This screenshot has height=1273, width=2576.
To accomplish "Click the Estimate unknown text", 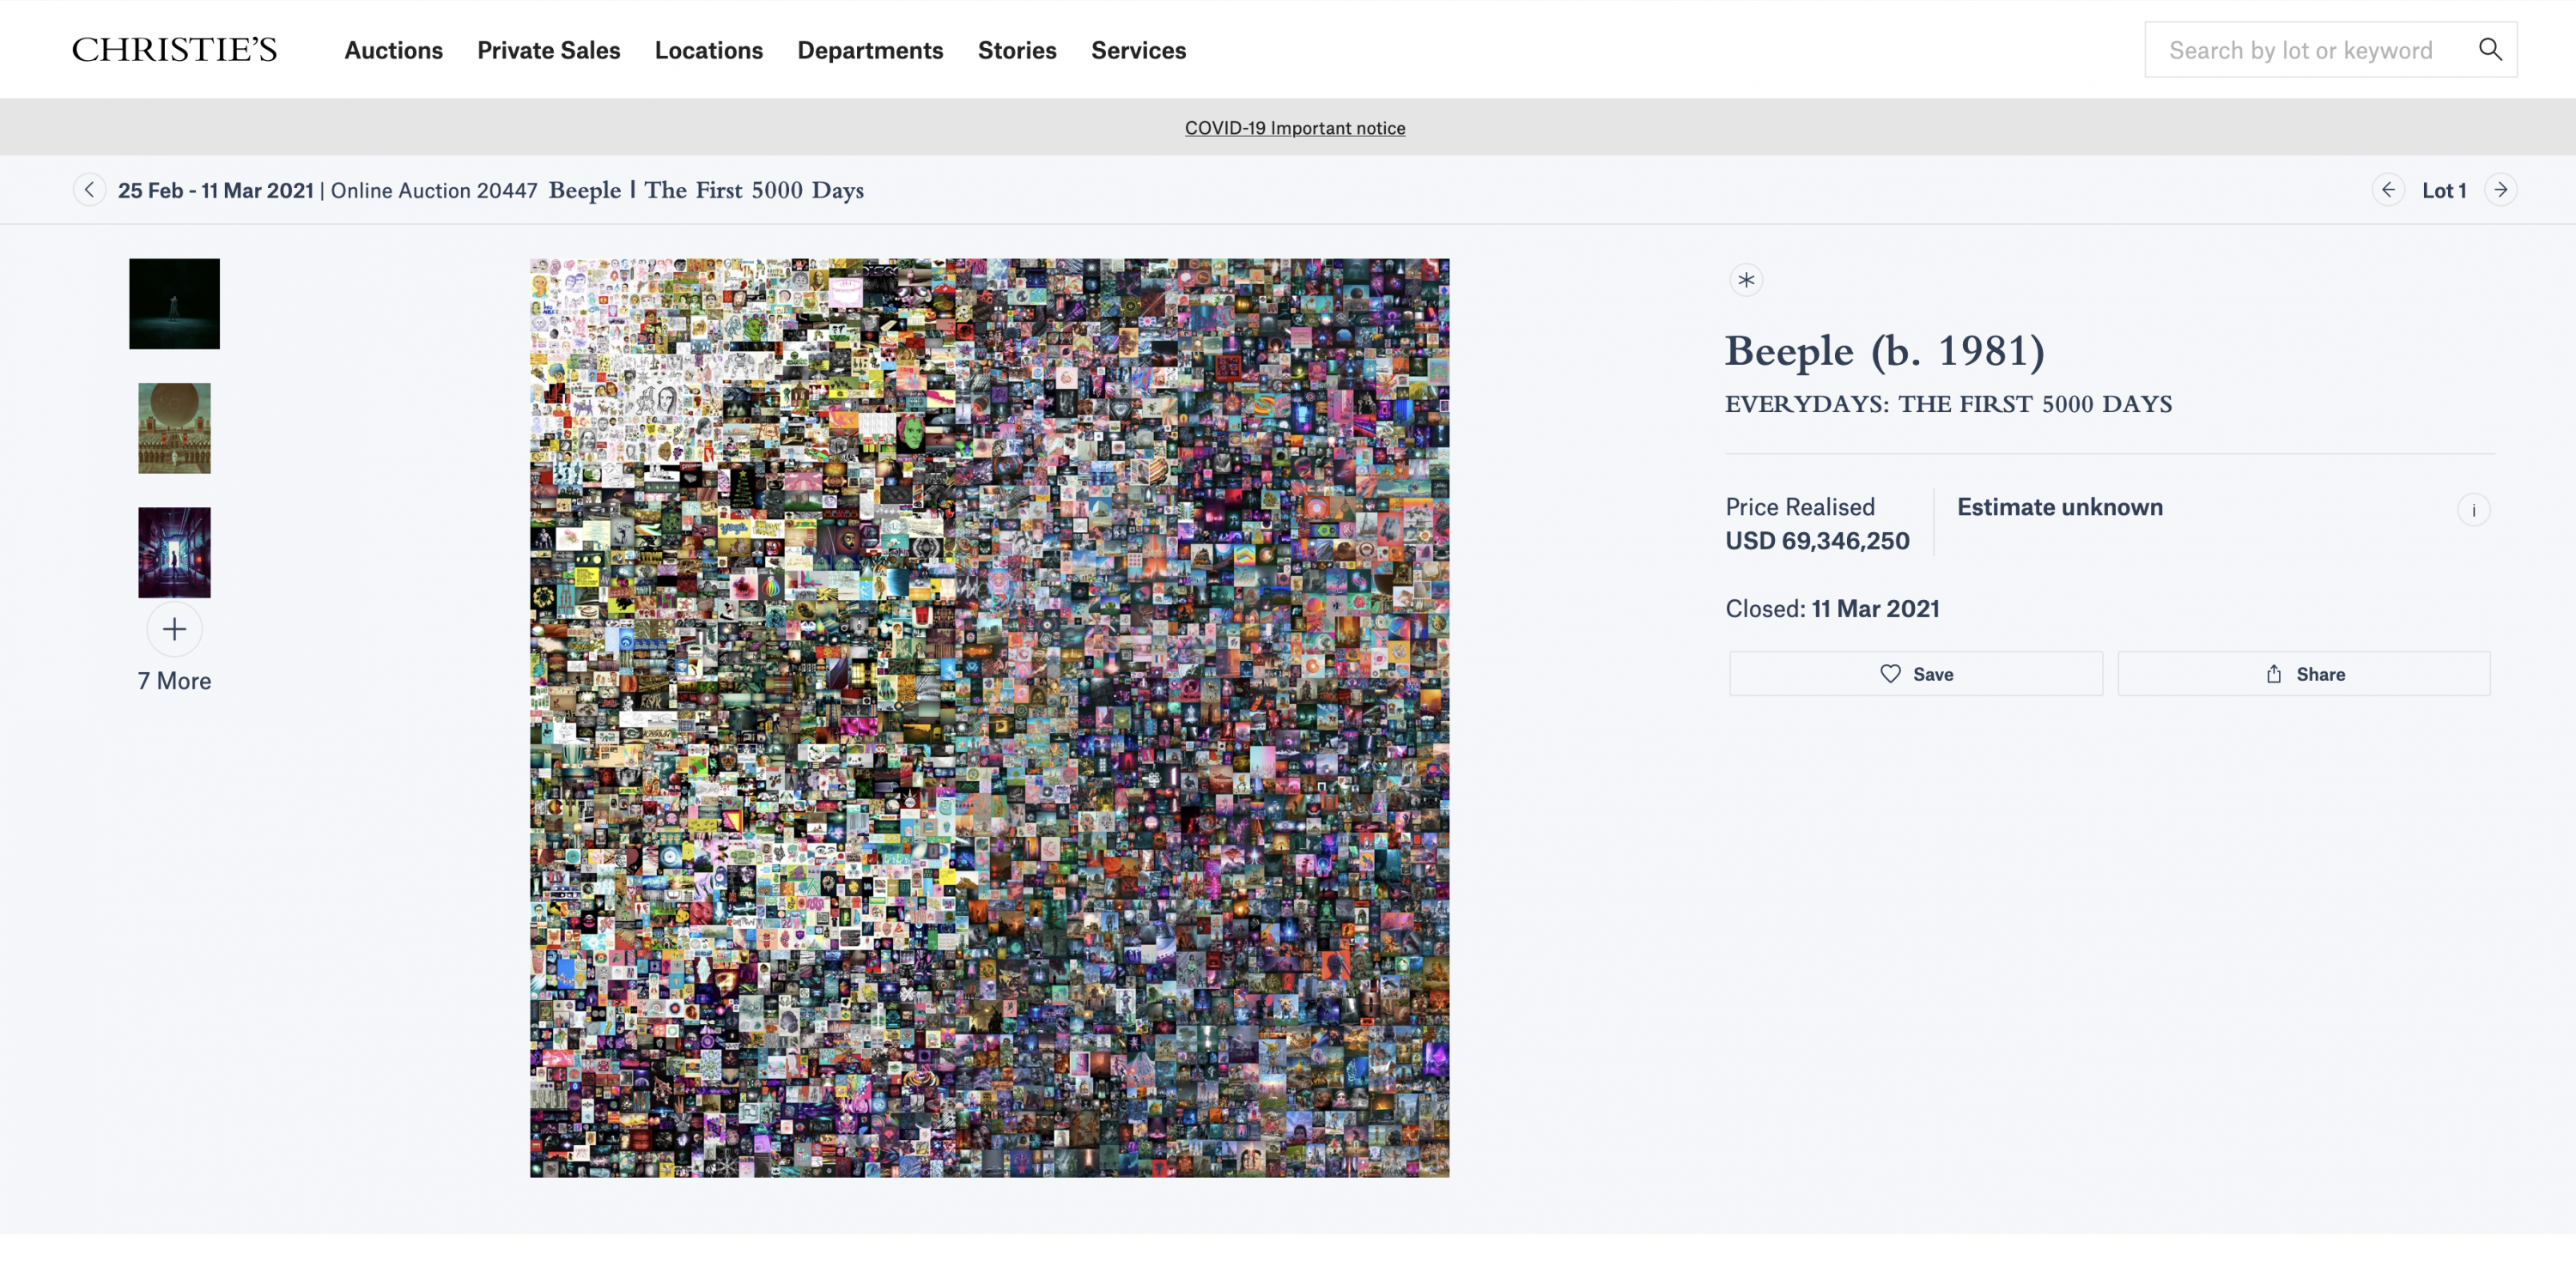I will (x=2060, y=507).
